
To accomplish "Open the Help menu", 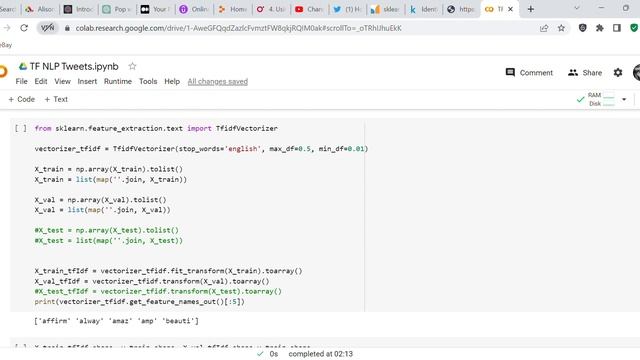I will tap(172, 81).
